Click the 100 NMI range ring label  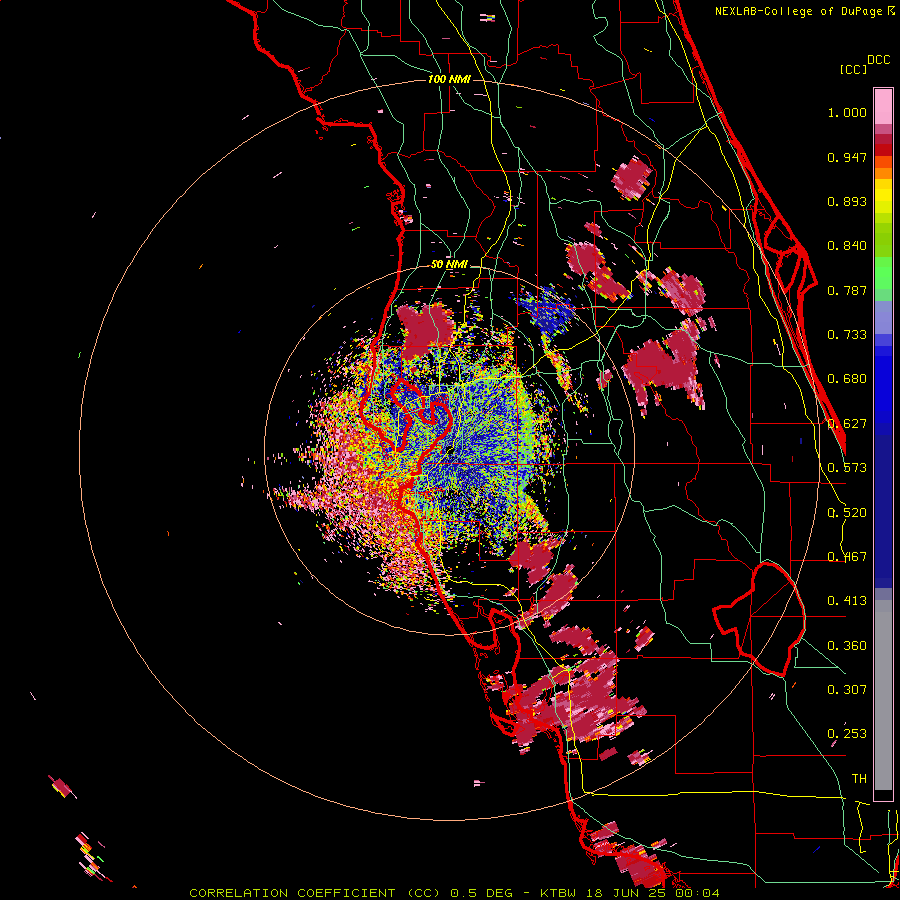click(x=449, y=79)
